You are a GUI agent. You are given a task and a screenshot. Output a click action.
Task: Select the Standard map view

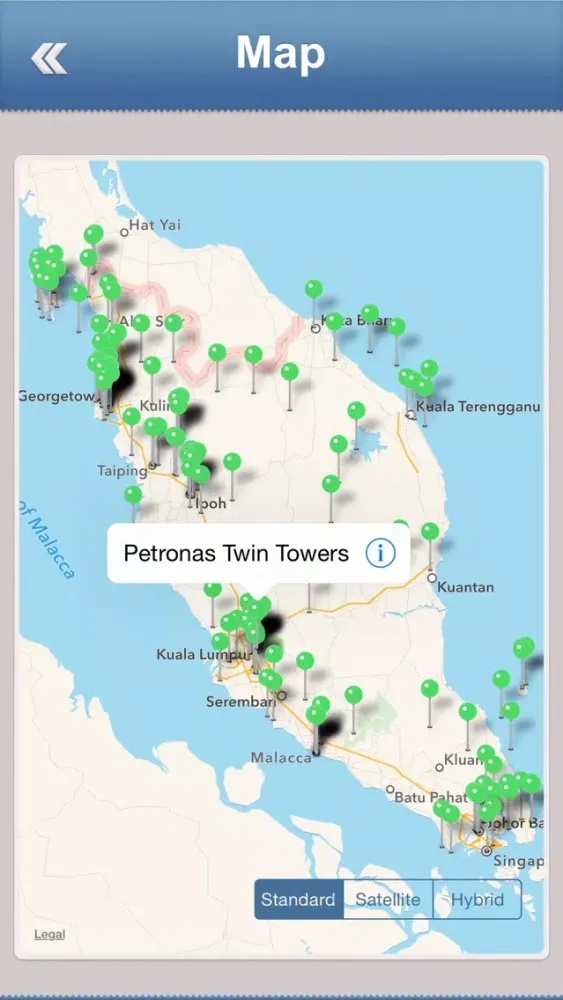pyautogui.click(x=298, y=900)
